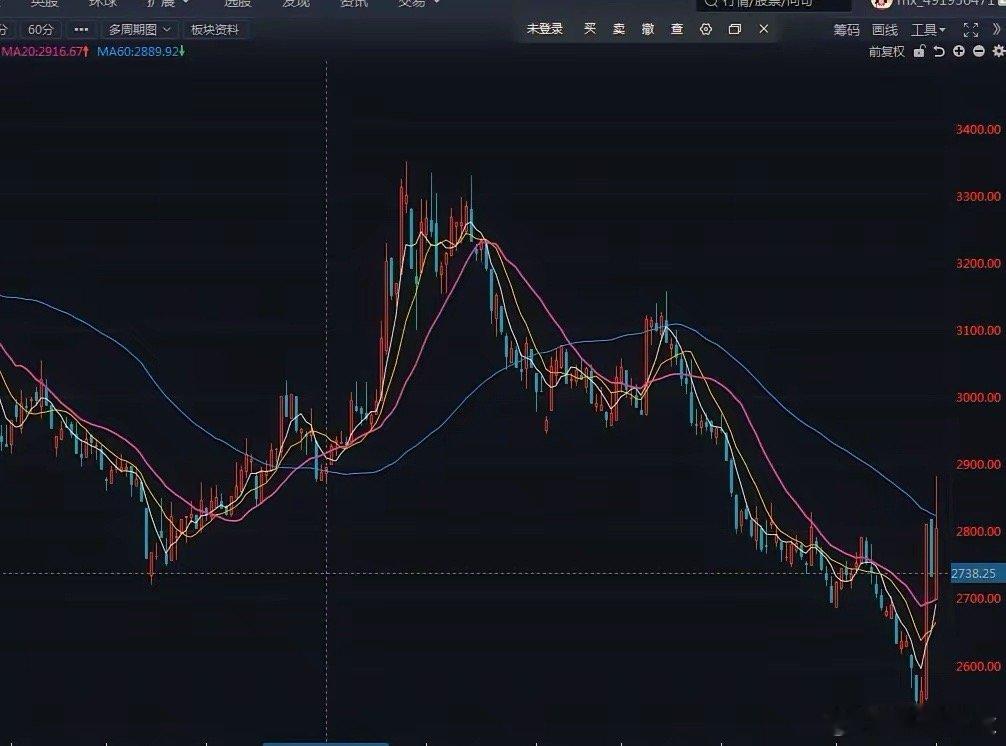Screen dimensions: 1006x746
Task: Click the 3000.00 price axis label
Action: click(x=978, y=398)
